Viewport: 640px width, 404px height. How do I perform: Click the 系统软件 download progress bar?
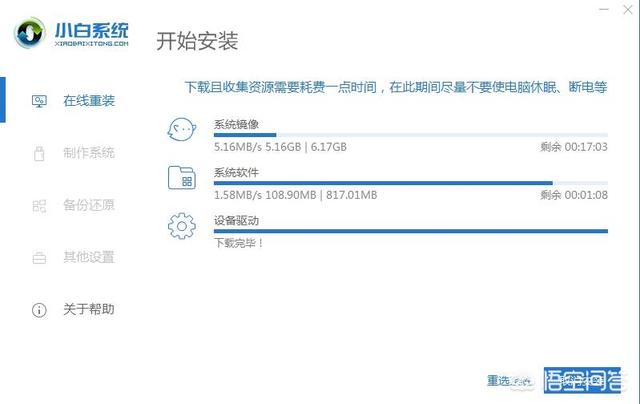pyautogui.click(x=411, y=183)
